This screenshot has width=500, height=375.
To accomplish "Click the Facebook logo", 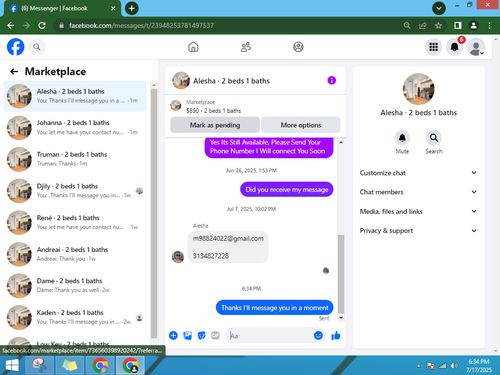I will coord(15,47).
